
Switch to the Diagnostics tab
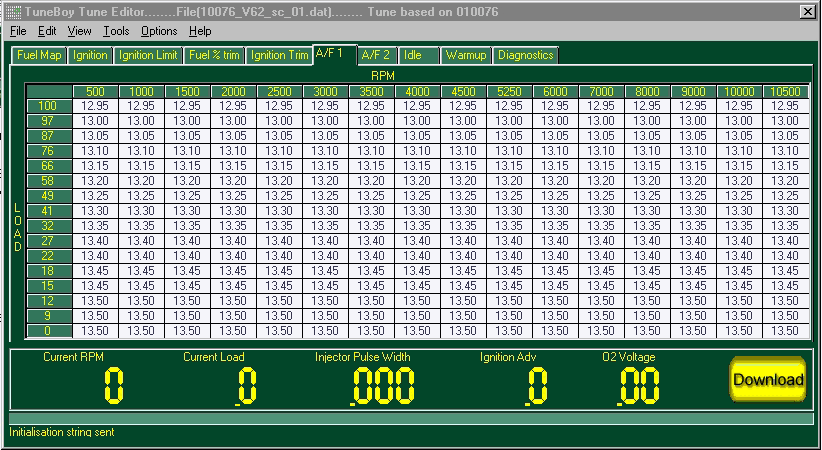pos(525,55)
